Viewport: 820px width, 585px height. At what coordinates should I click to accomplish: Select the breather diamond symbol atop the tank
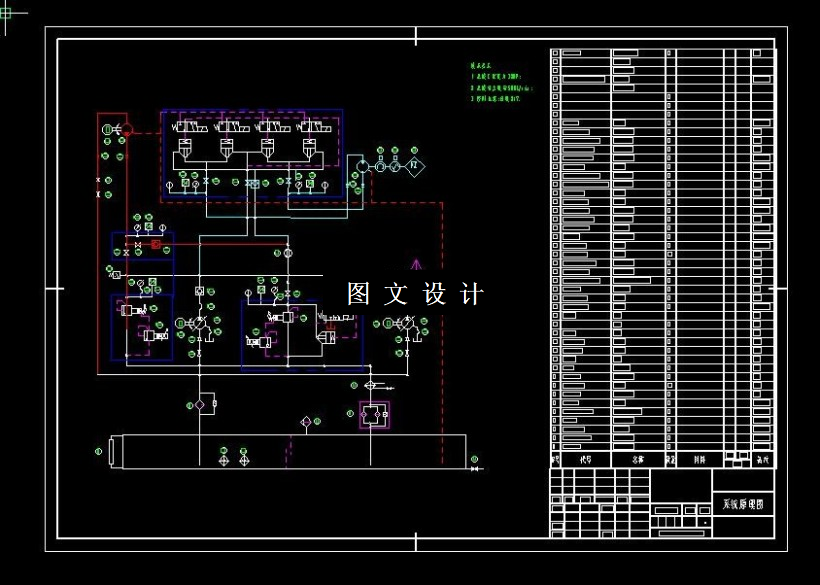[306, 422]
